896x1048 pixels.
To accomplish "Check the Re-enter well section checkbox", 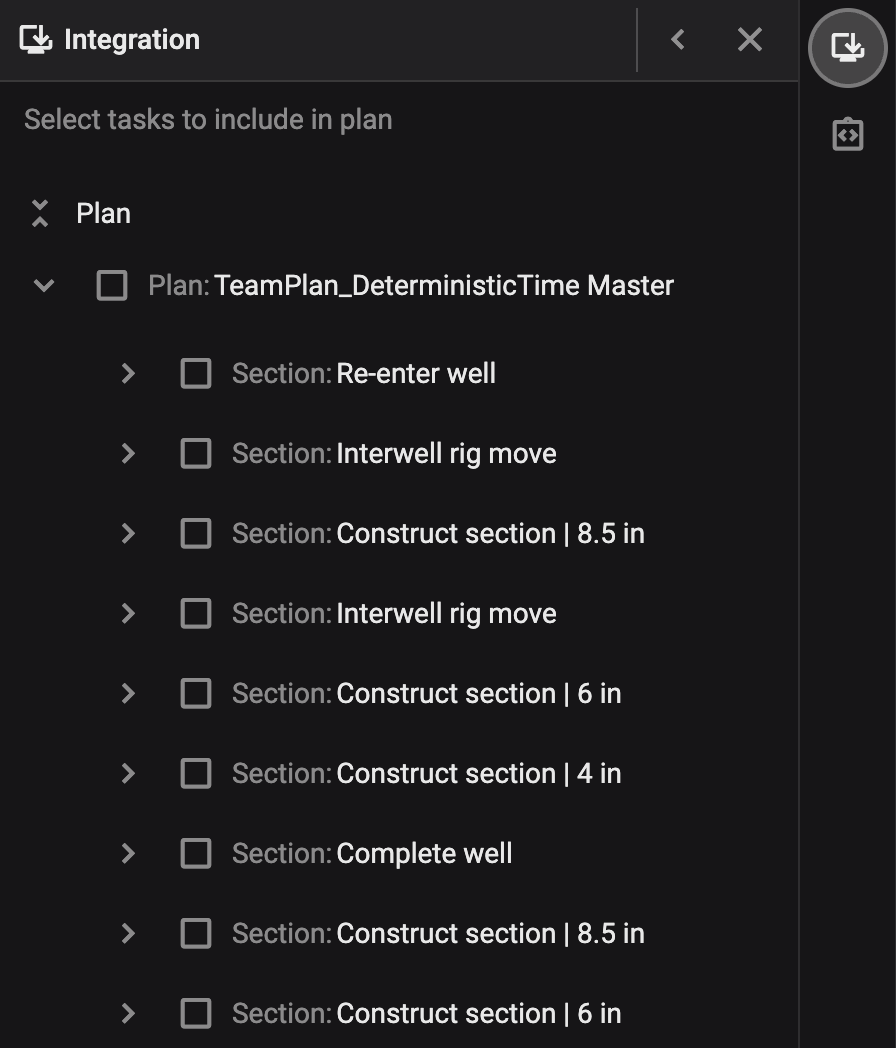I will pyautogui.click(x=196, y=373).
